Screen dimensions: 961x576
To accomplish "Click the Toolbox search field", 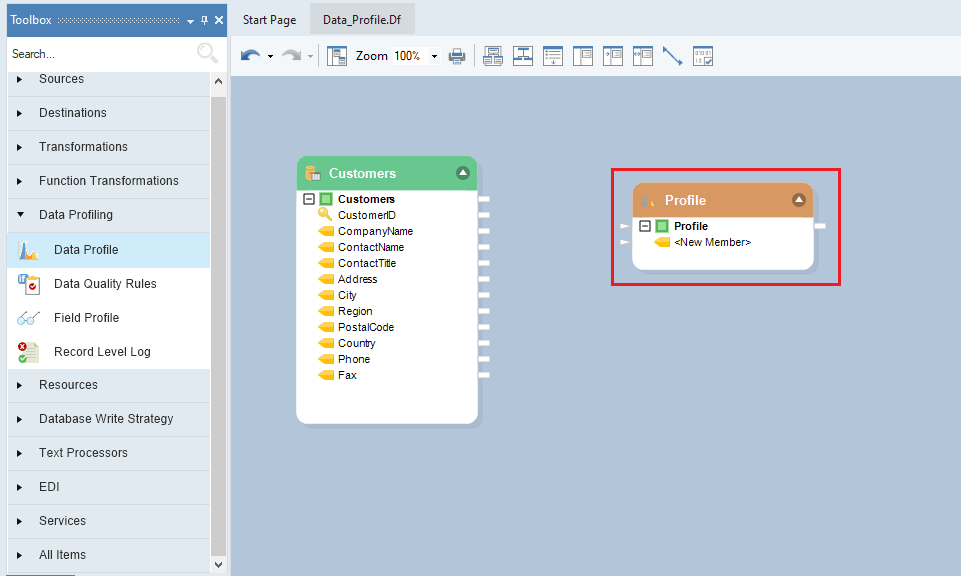I will tap(100, 54).
